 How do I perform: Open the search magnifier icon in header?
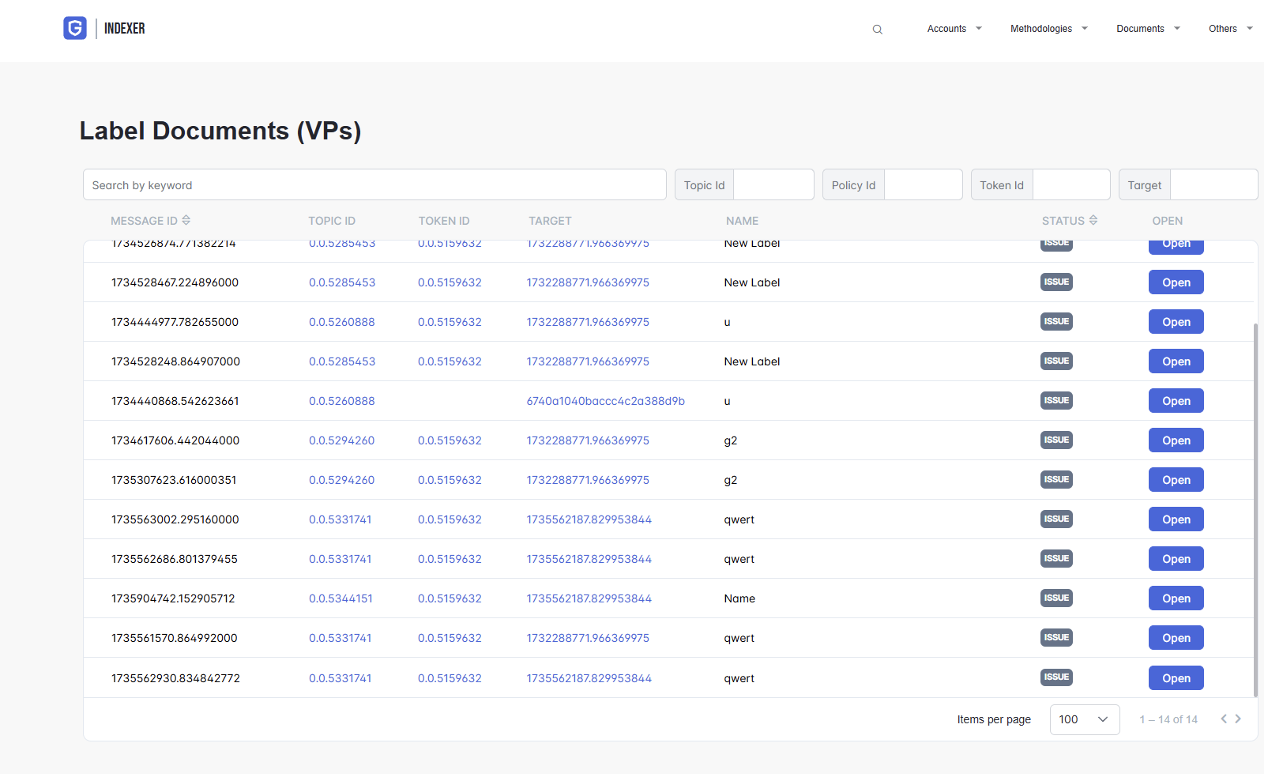(877, 30)
